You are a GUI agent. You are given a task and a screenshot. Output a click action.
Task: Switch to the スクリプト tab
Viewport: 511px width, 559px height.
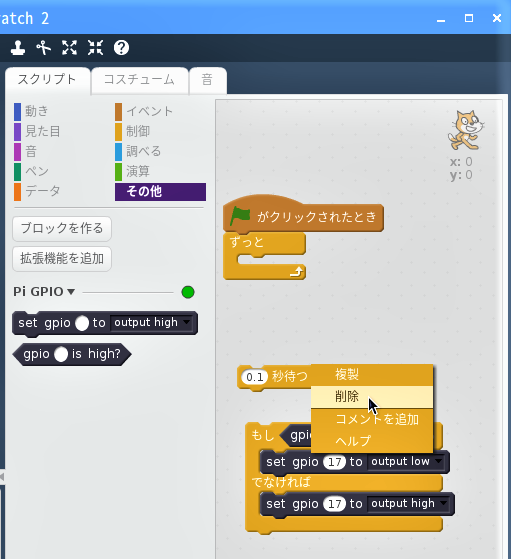(x=47, y=79)
